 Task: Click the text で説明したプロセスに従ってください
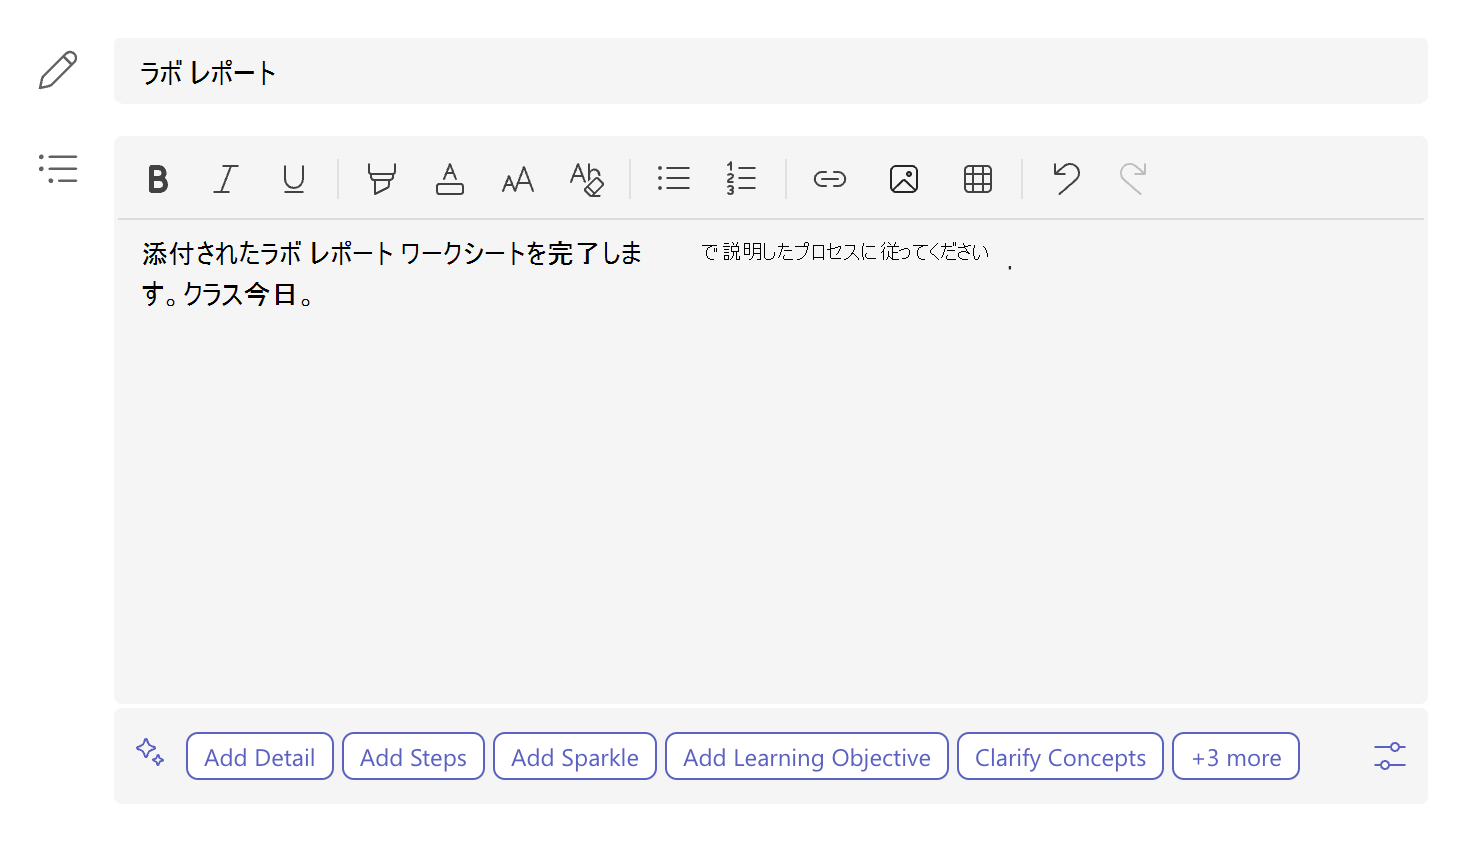[846, 252]
